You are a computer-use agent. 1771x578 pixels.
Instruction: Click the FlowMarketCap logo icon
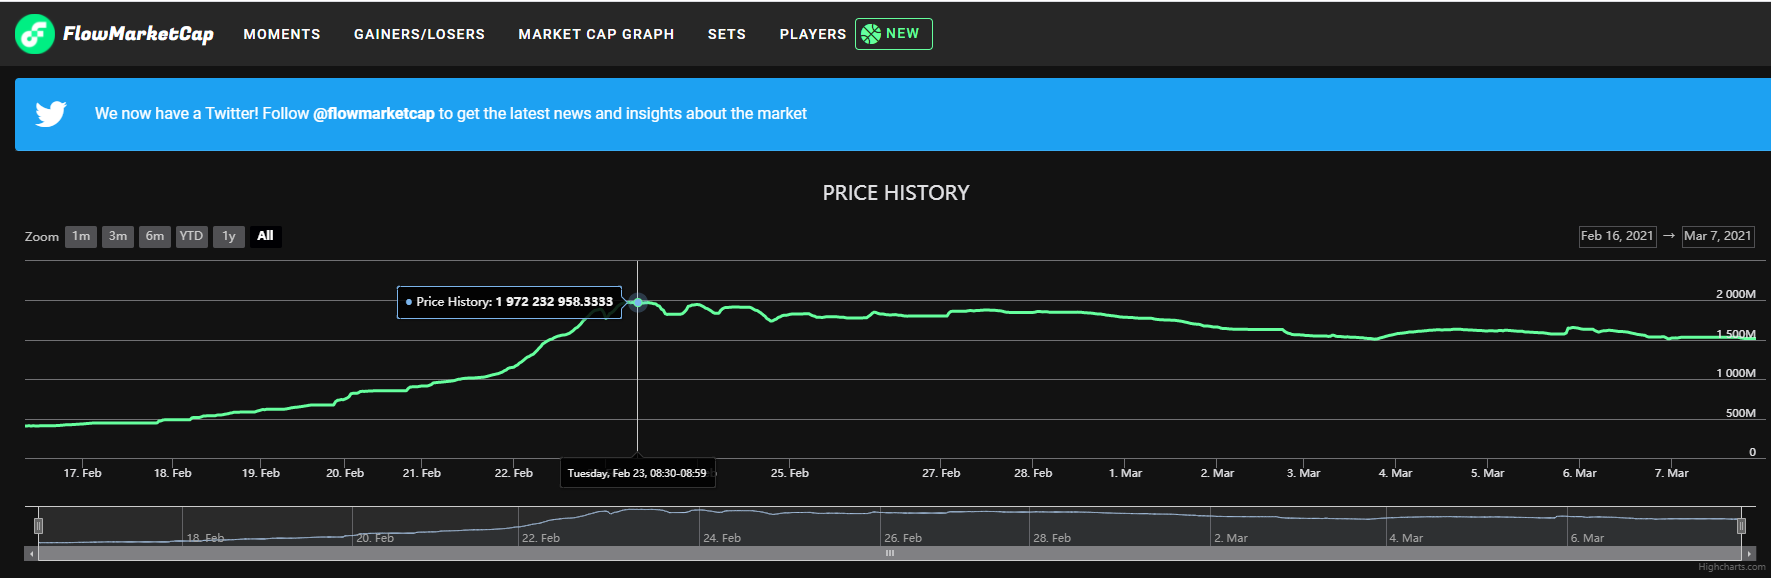(35, 34)
